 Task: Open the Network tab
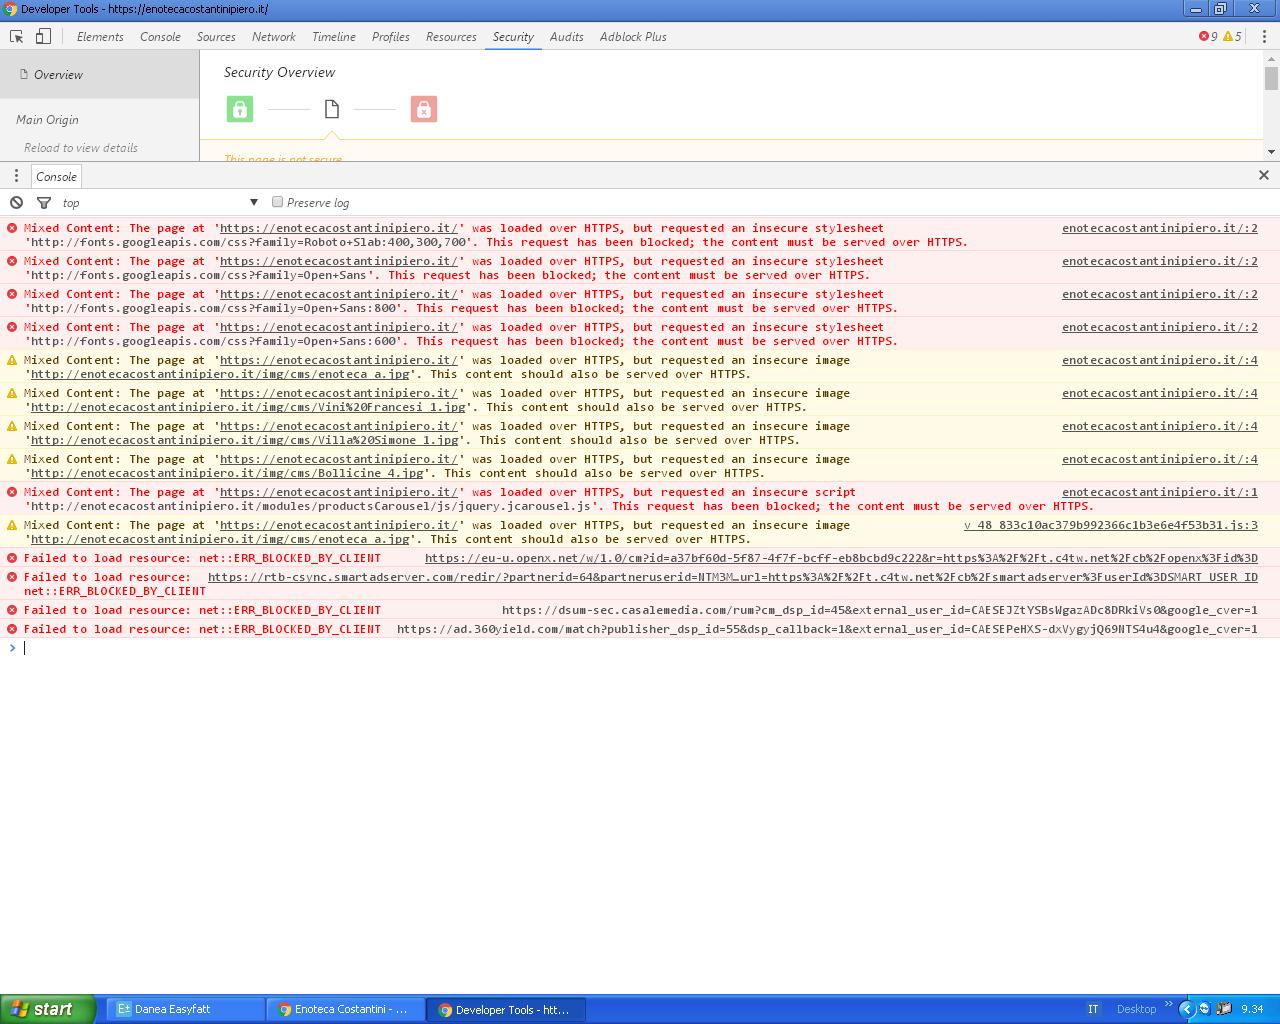click(x=274, y=37)
